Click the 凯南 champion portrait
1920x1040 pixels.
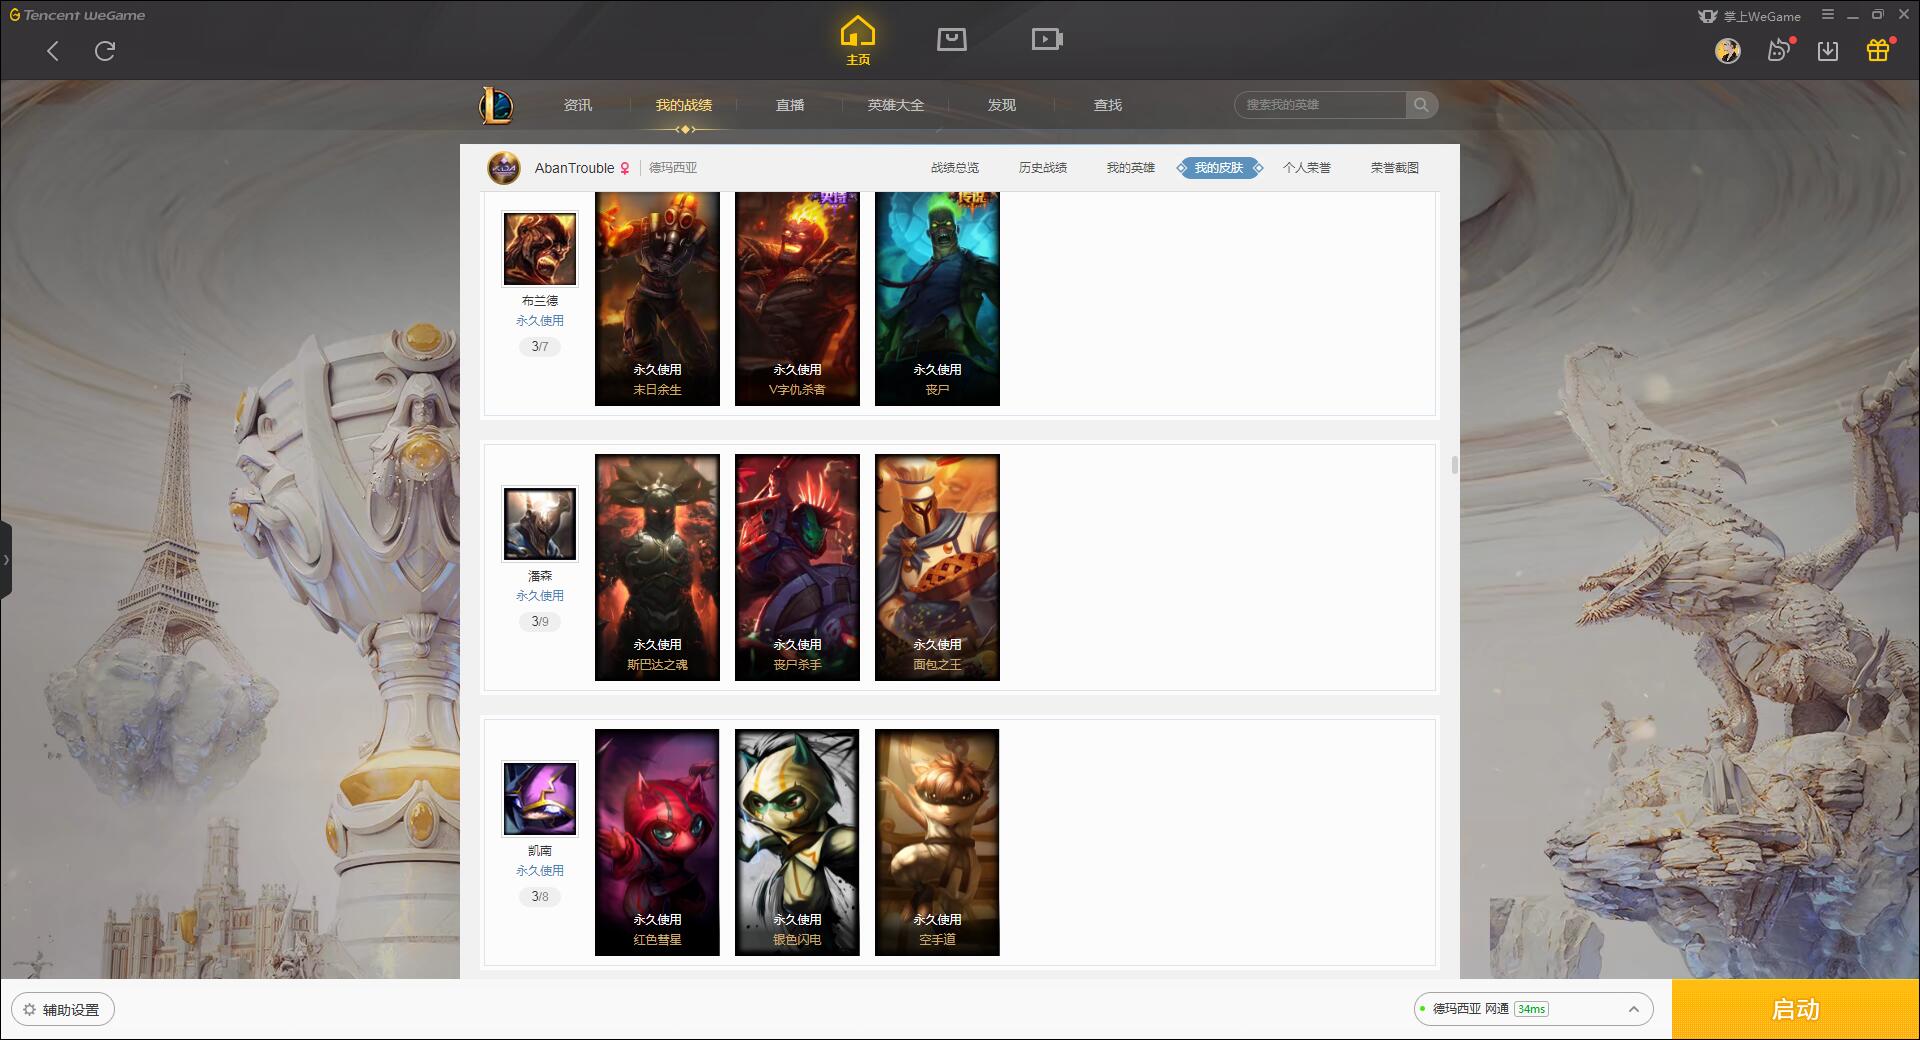(x=540, y=799)
